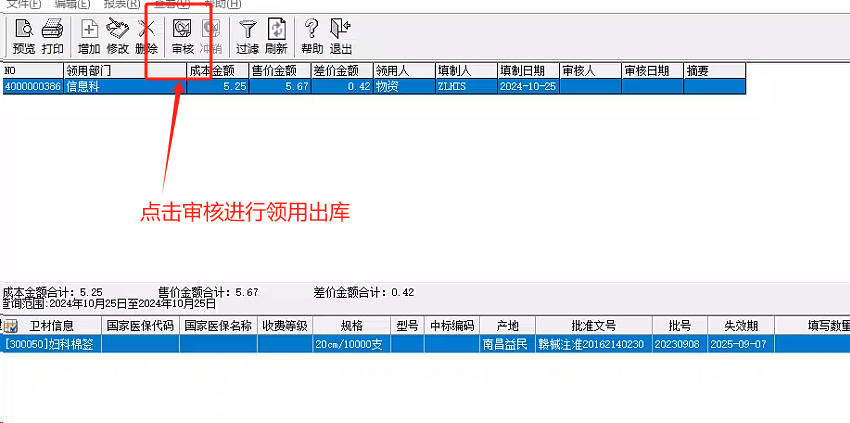
Task: Click the column selector icon beside 卫材信息
Action: coord(10,326)
